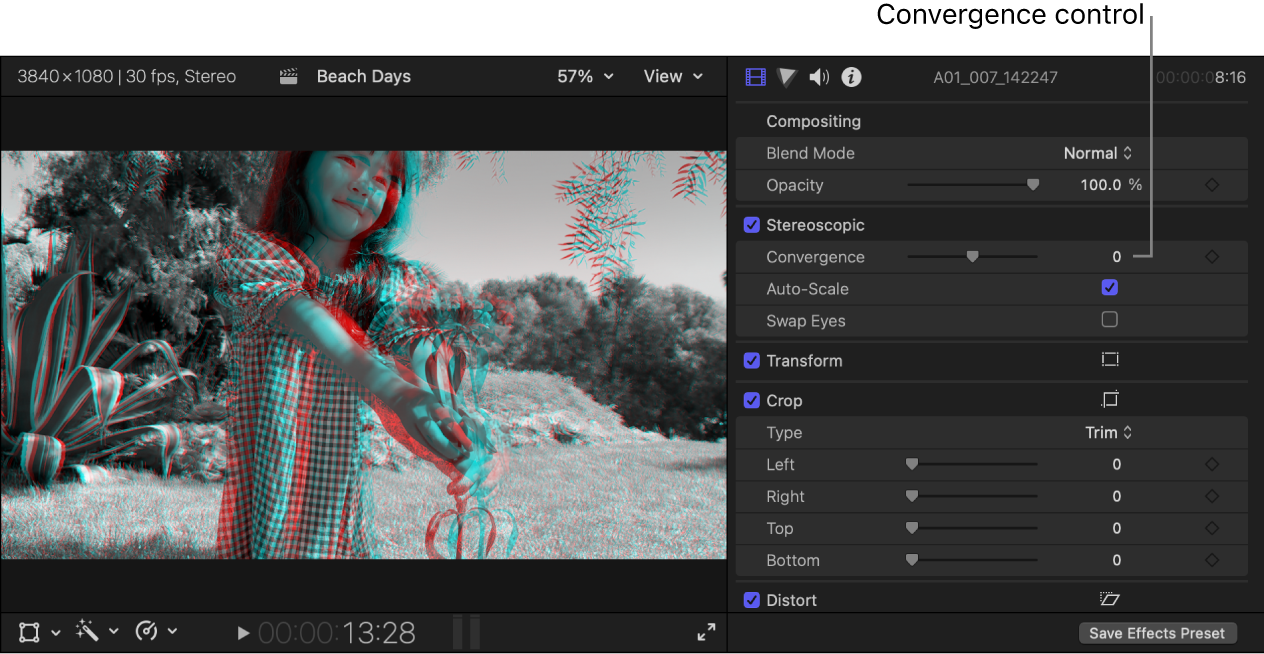
Task: Open the 57% zoom level menu
Action: point(584,76)
